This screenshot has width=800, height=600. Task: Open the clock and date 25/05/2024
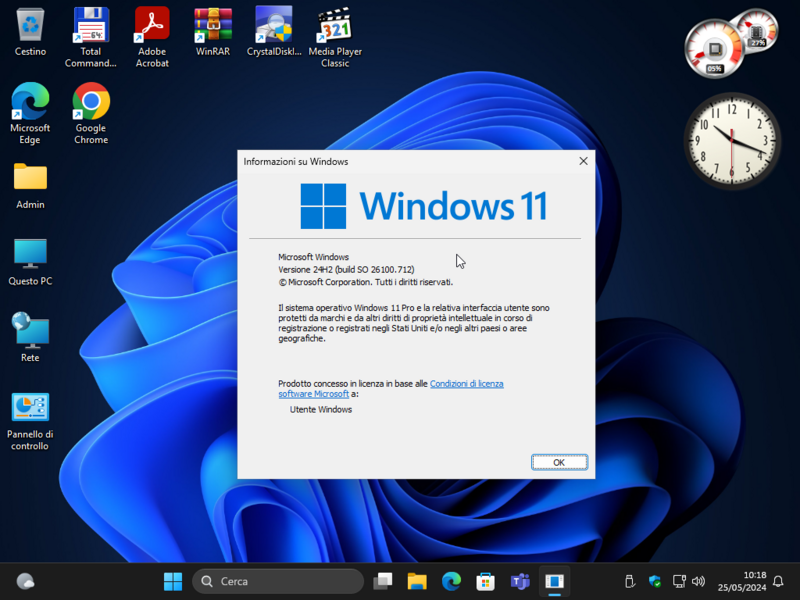(742, 581)
